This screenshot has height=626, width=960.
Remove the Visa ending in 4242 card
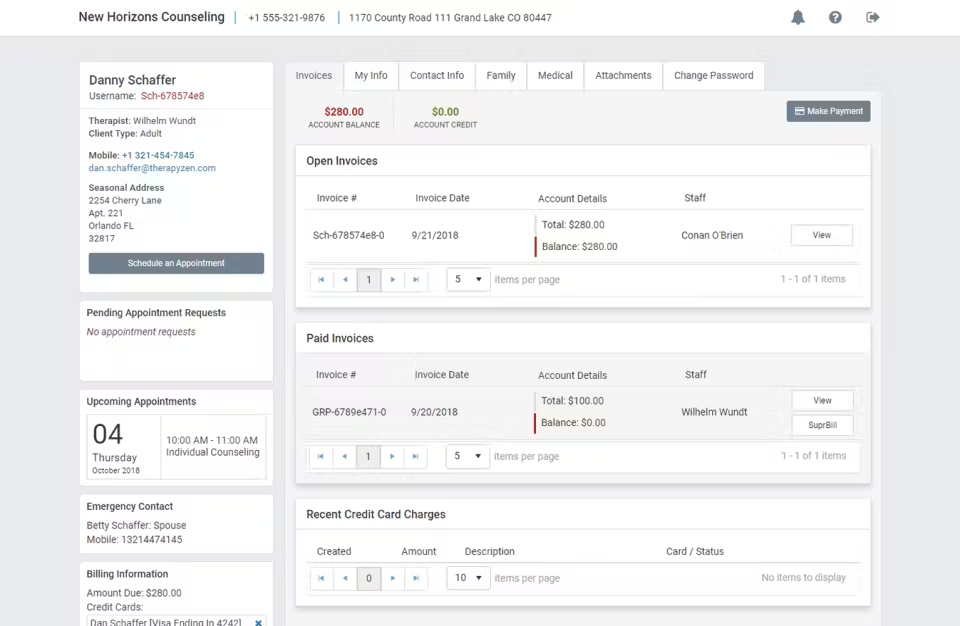tap(258, 622)
